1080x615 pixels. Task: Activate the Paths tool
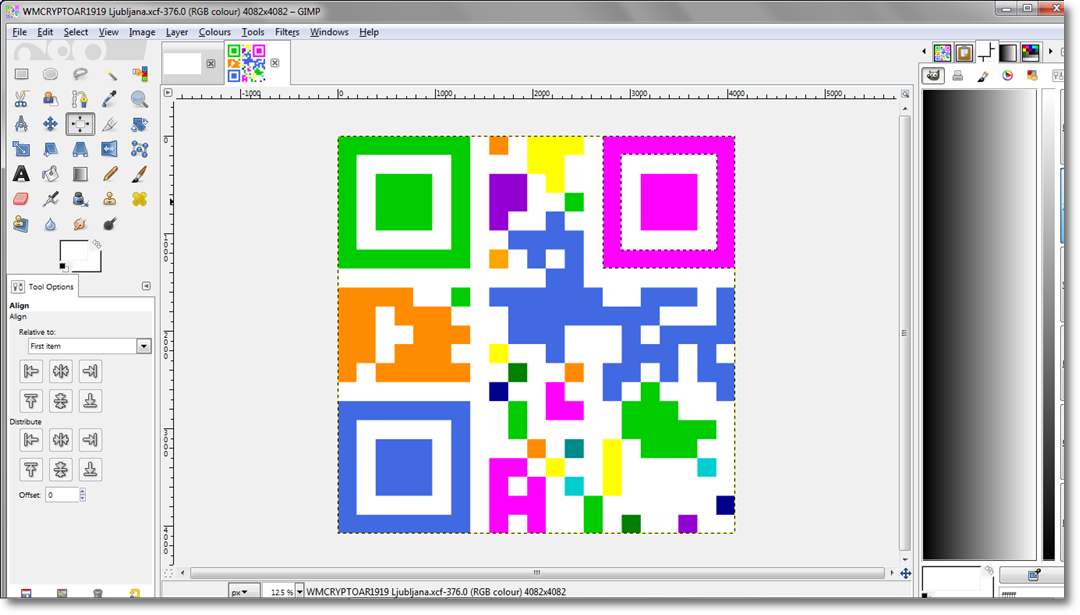[80, 99]
